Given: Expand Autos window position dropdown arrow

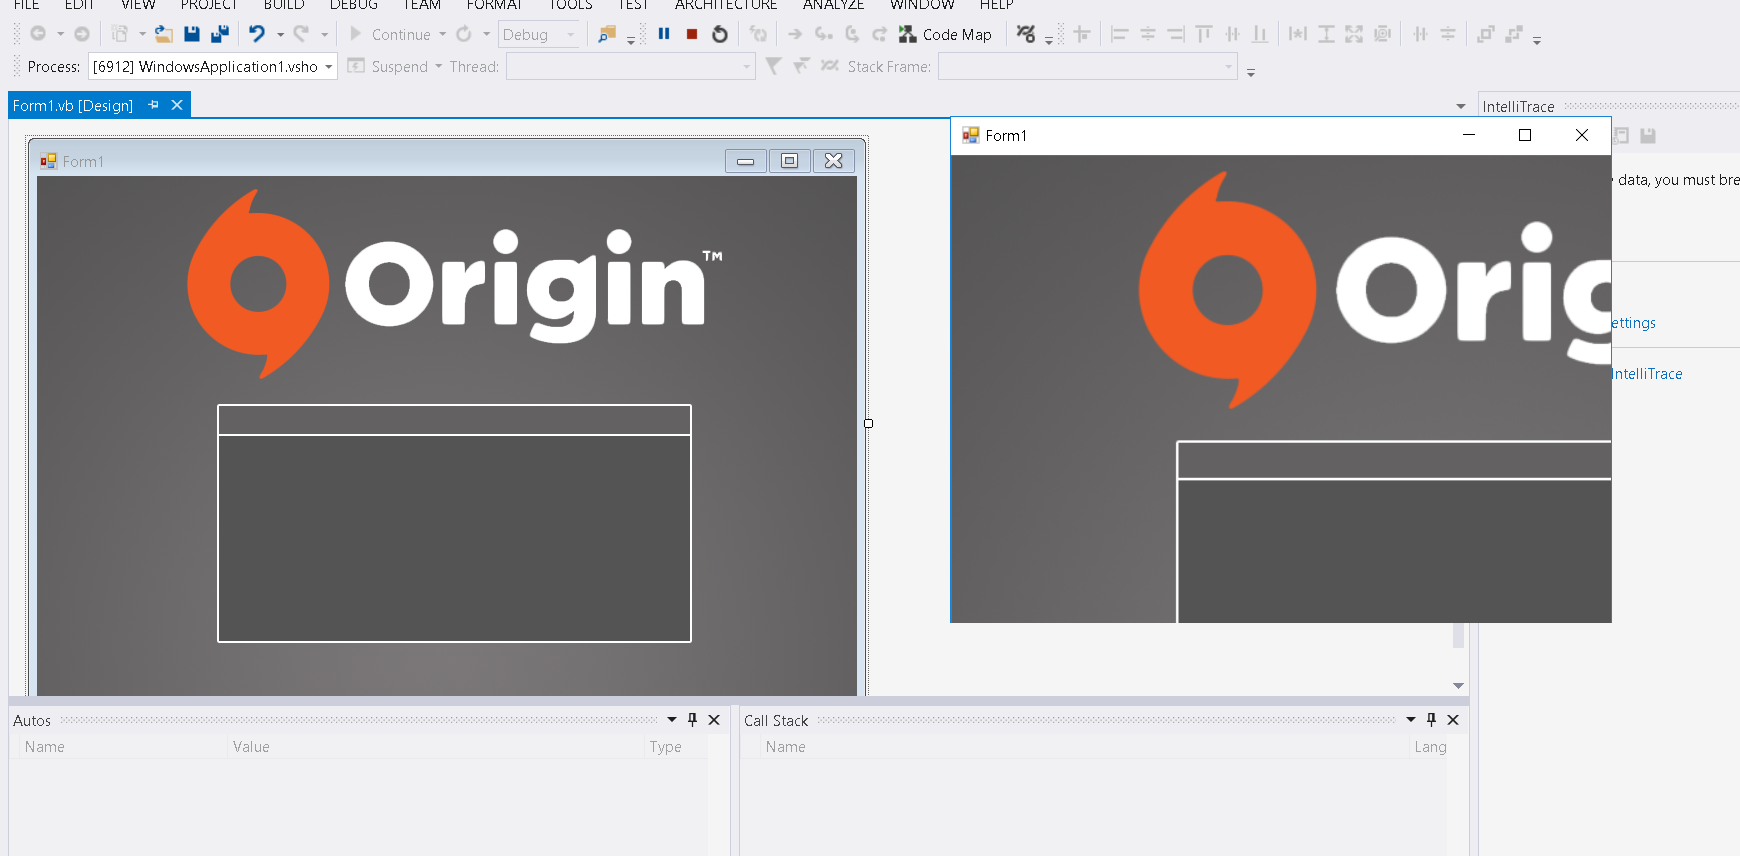Looking at the screenshot, I should coord(672,720).
